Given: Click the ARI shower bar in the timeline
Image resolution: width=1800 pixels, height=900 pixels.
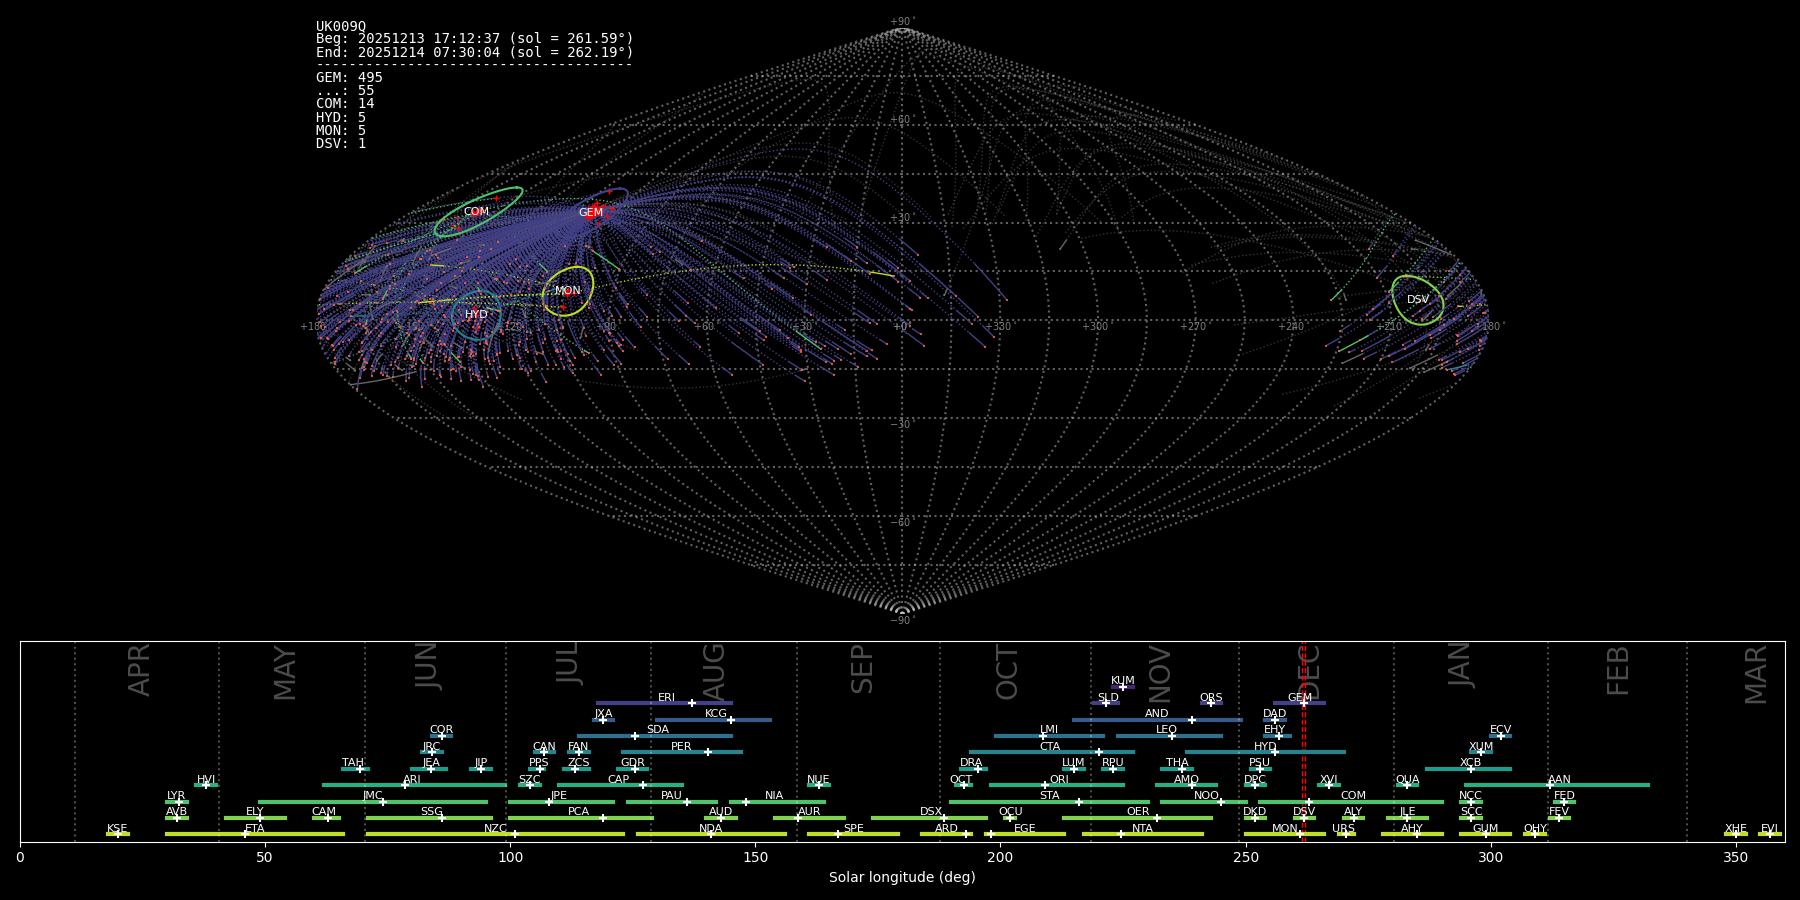Looking at the screenshot, I should click(414, 785).
